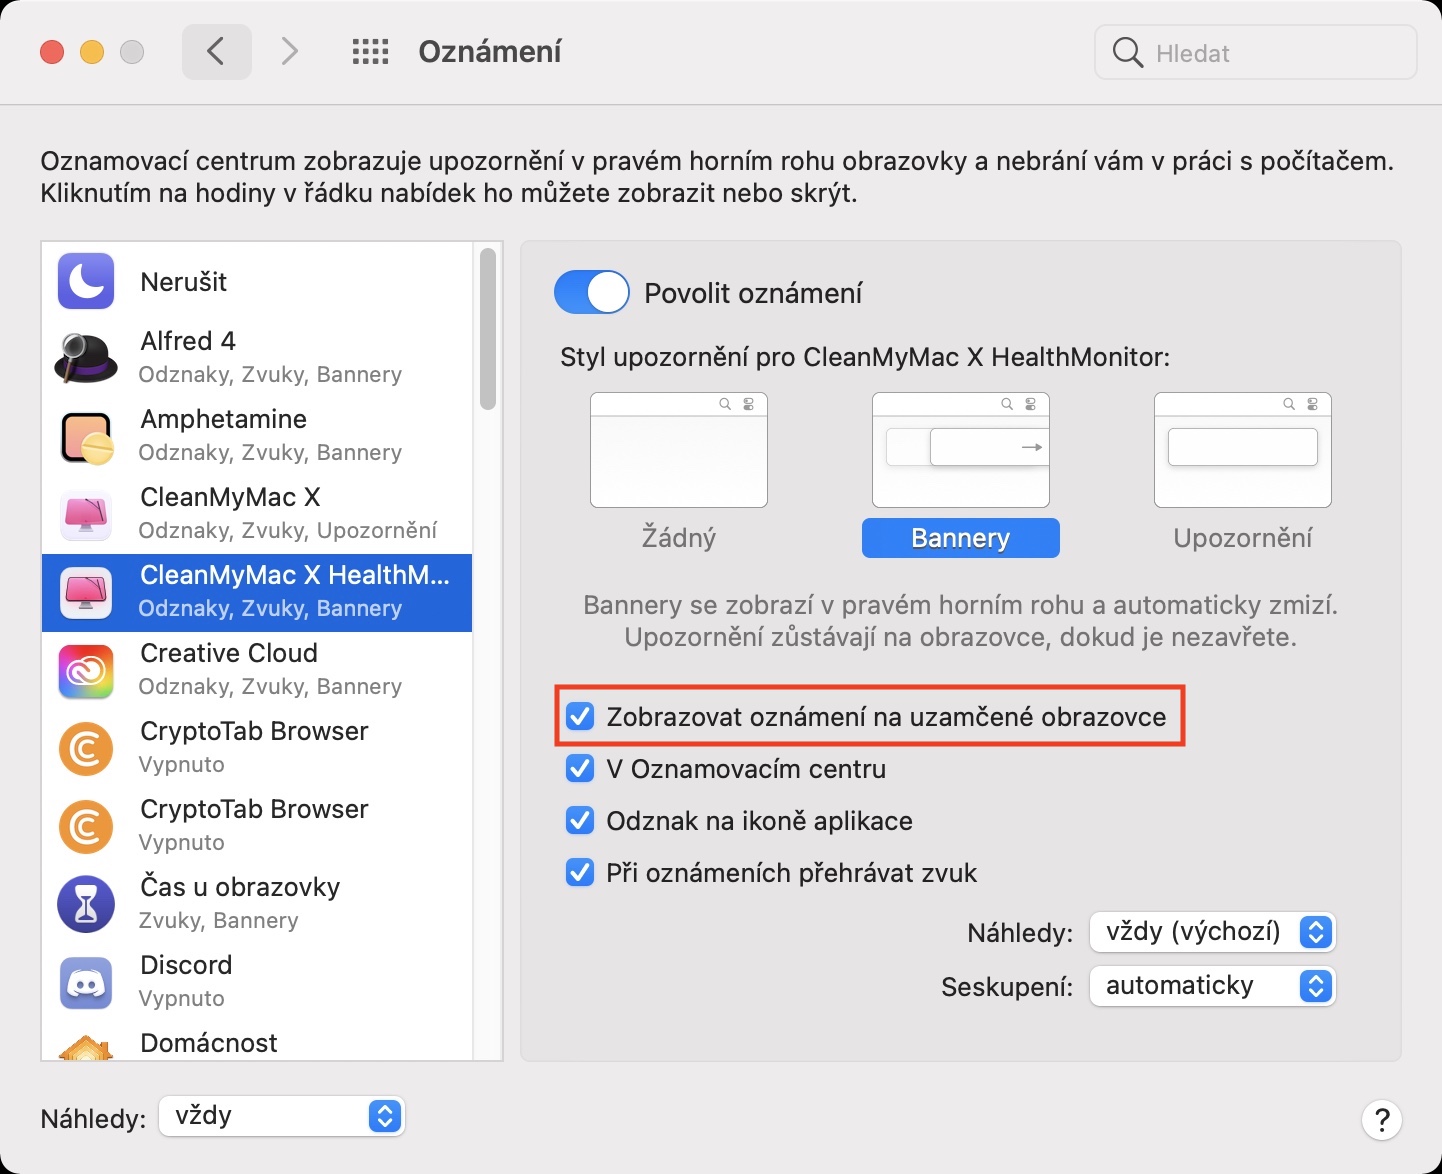Select the Alfred 4 hat icon
Screen dimensions: 1442x1174
(86, 358)
